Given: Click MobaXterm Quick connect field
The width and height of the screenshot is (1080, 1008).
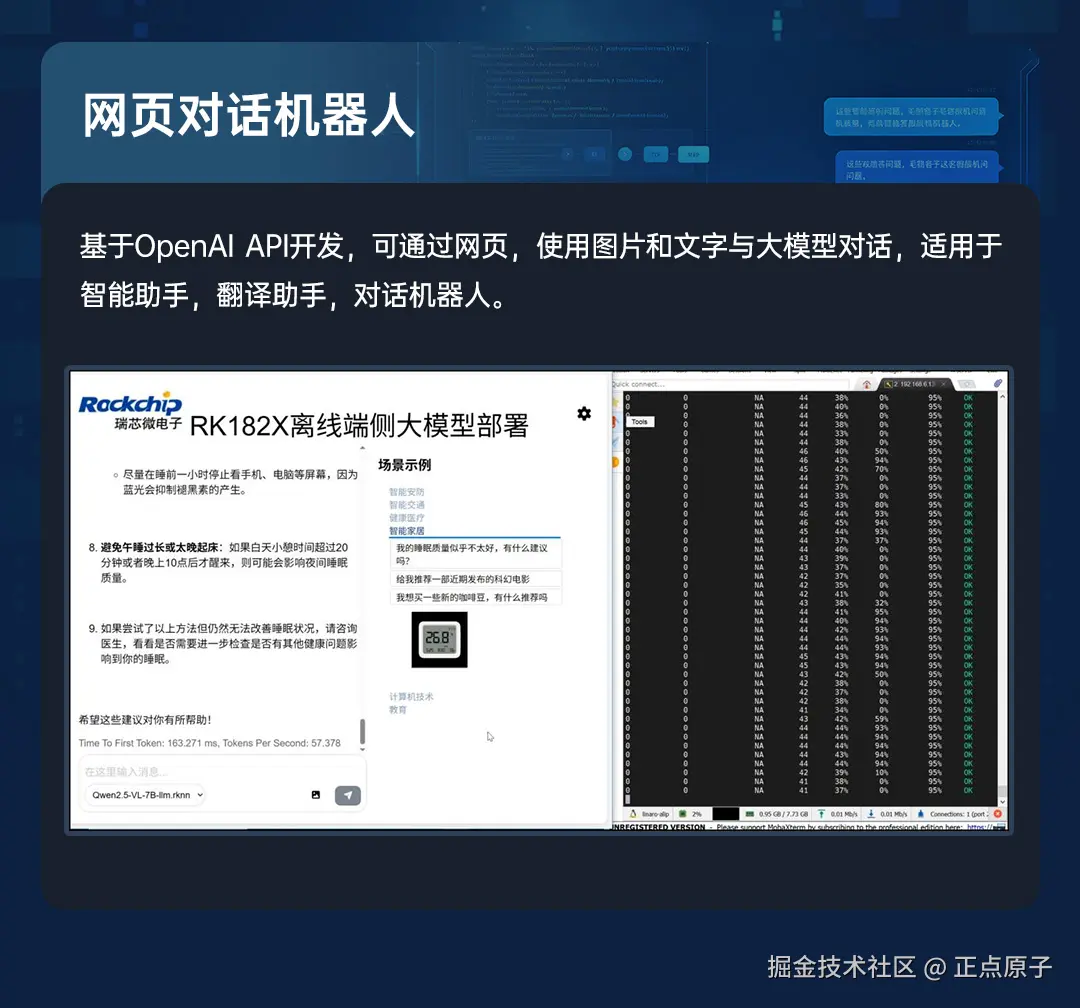Looking at the screenshot, I should pos(730,384).
